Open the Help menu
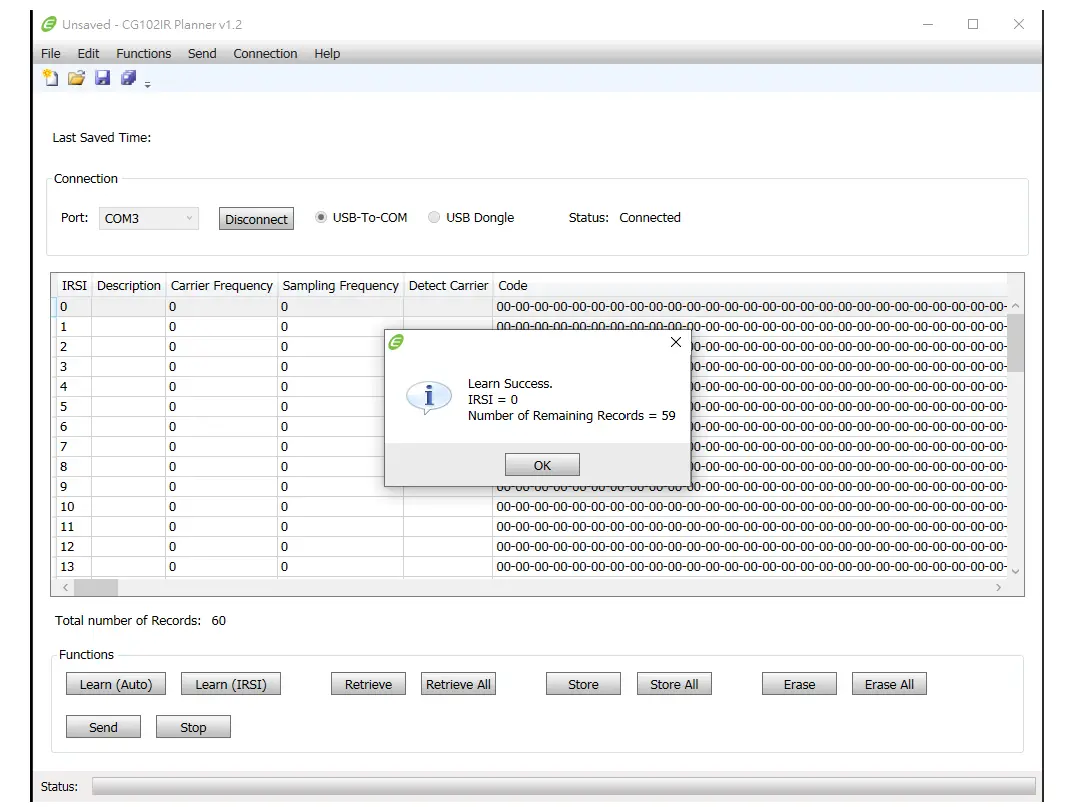 click(x=327, y=54)
